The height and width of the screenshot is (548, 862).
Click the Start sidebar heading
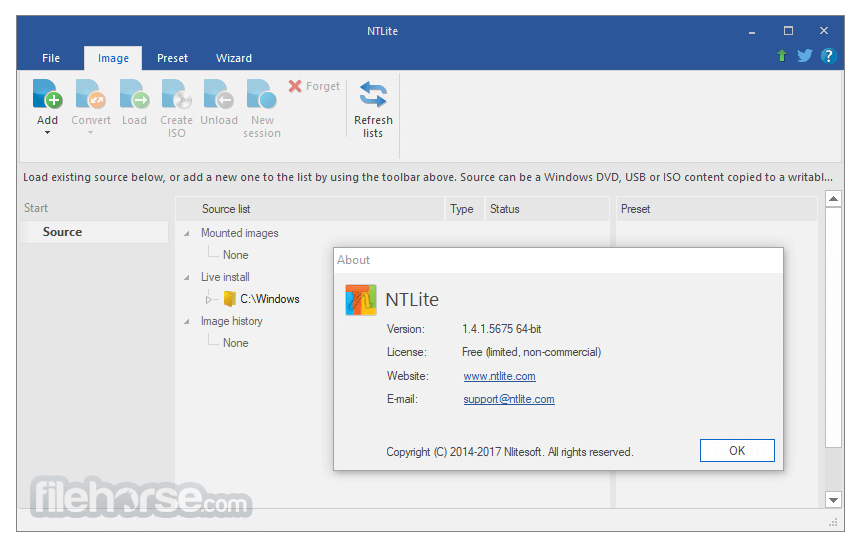coord(36,208)
